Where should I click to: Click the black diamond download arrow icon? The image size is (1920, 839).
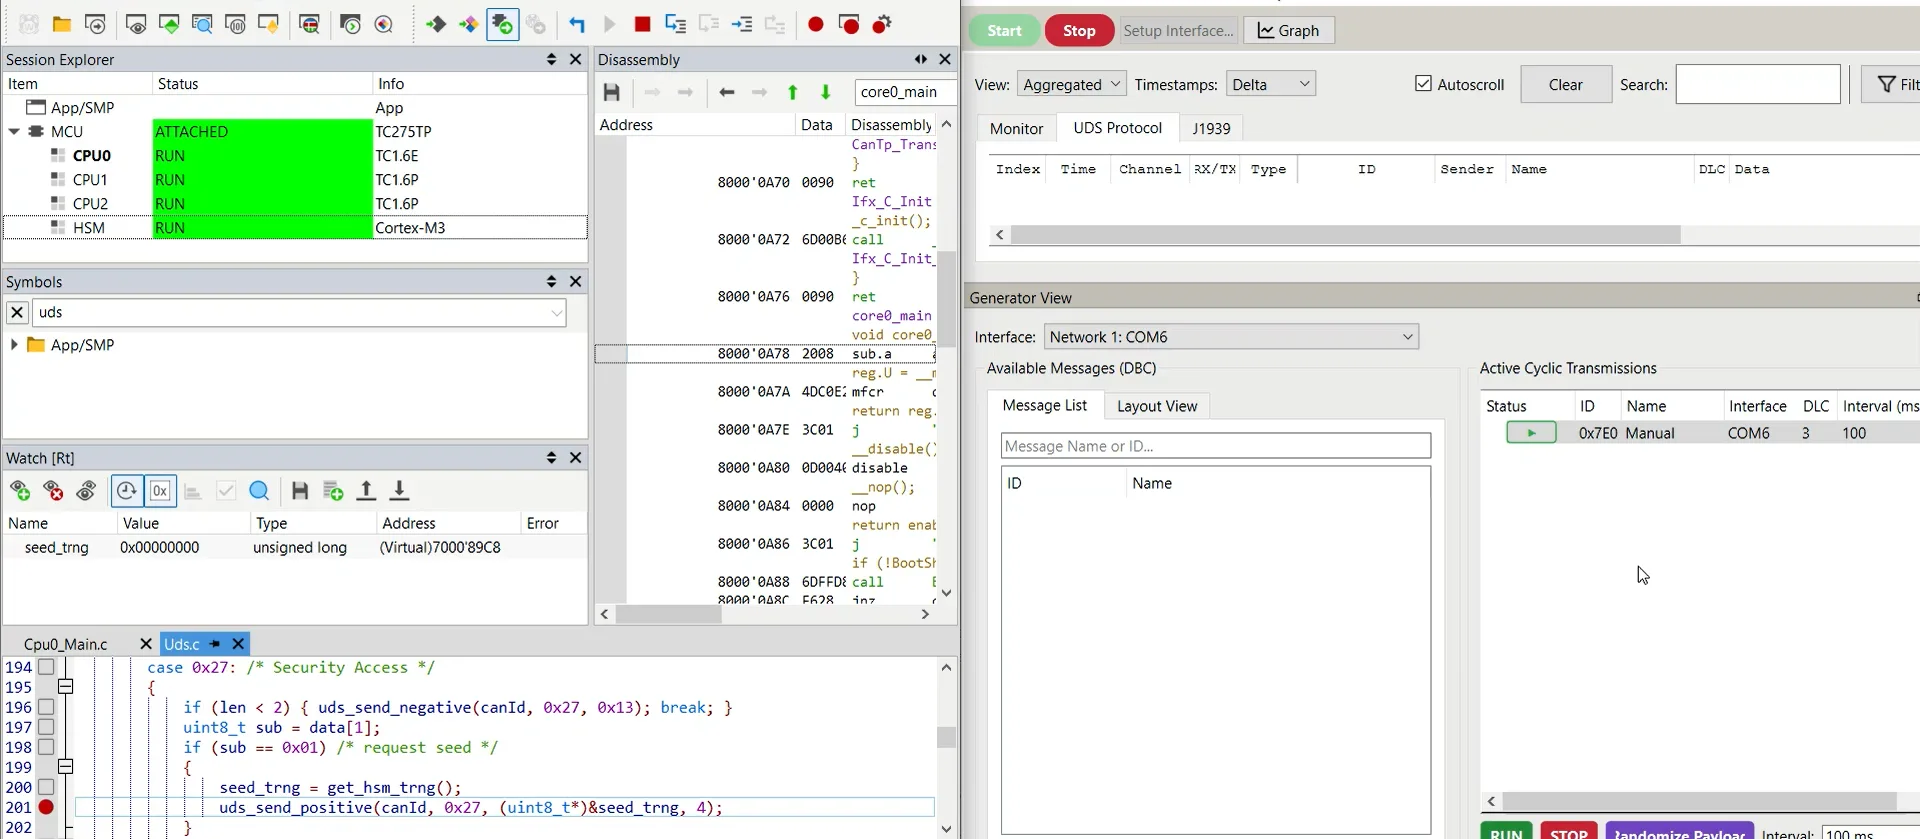click(436, 24)
